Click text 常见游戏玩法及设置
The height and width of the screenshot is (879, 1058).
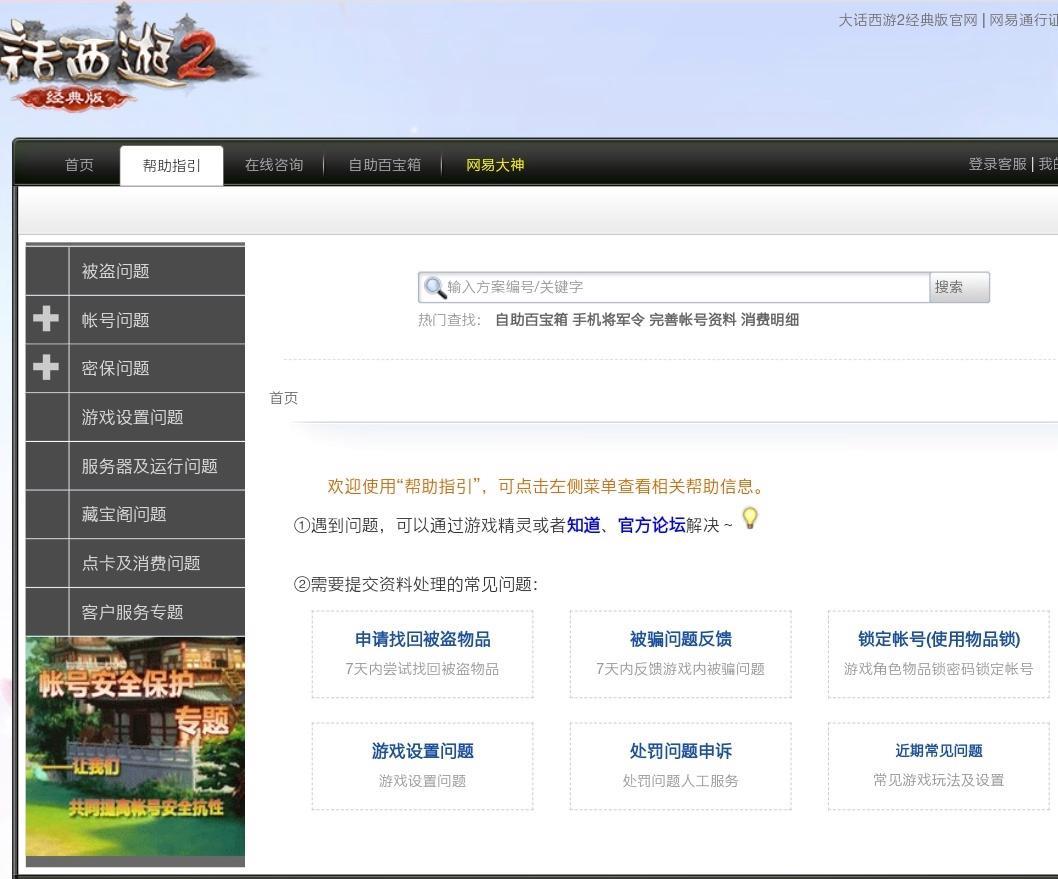pyautogui.click(x=939, y=781)
